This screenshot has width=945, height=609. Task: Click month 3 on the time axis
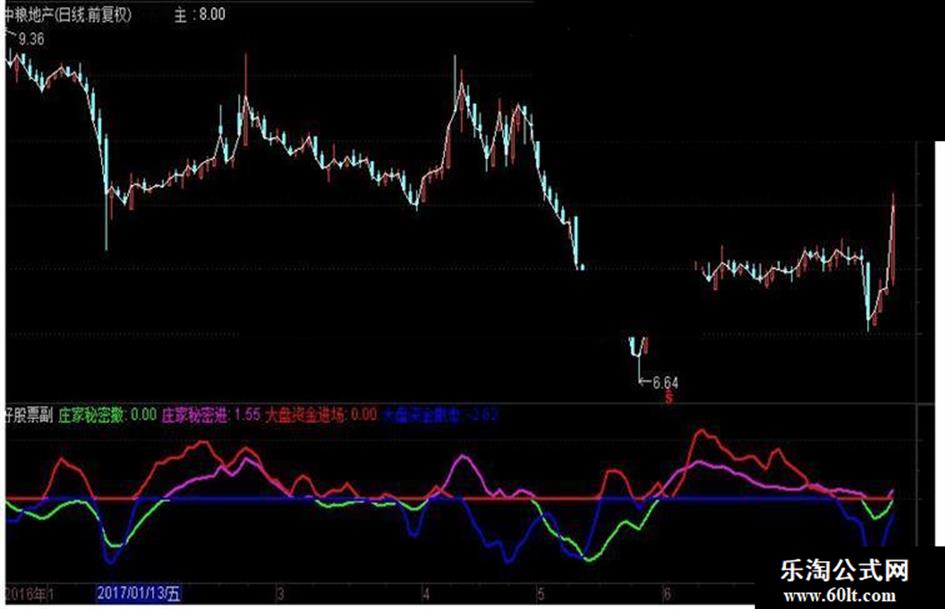click(x=280, y=593)
